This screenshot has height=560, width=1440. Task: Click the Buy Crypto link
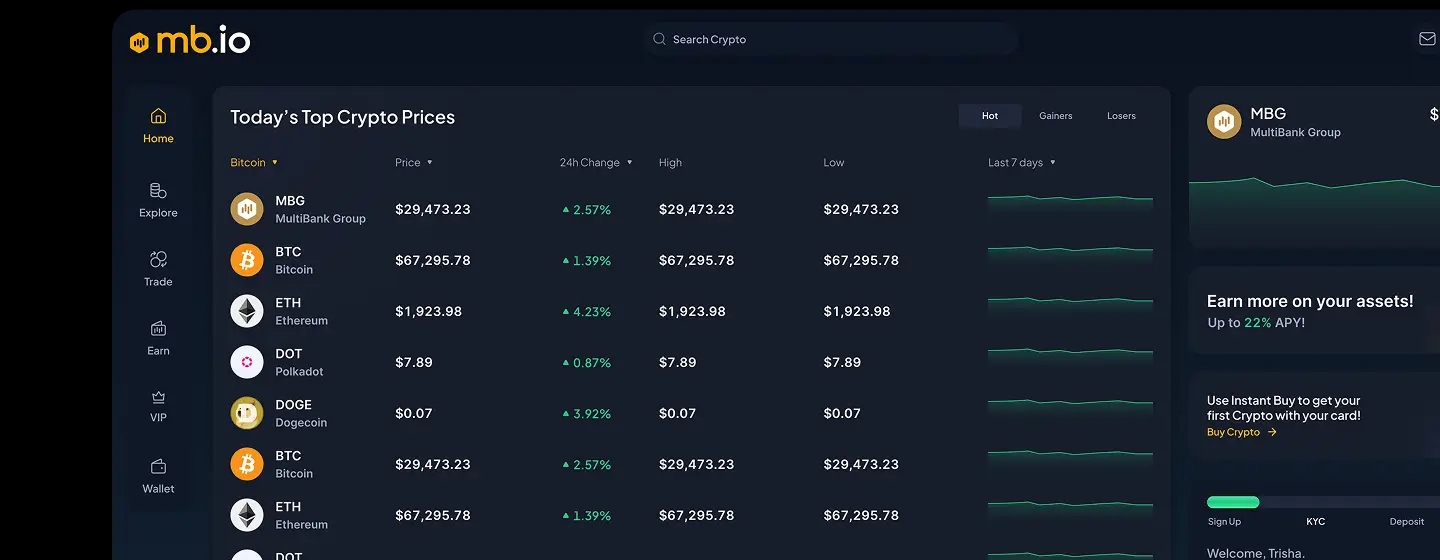[x=1241, y=432]
